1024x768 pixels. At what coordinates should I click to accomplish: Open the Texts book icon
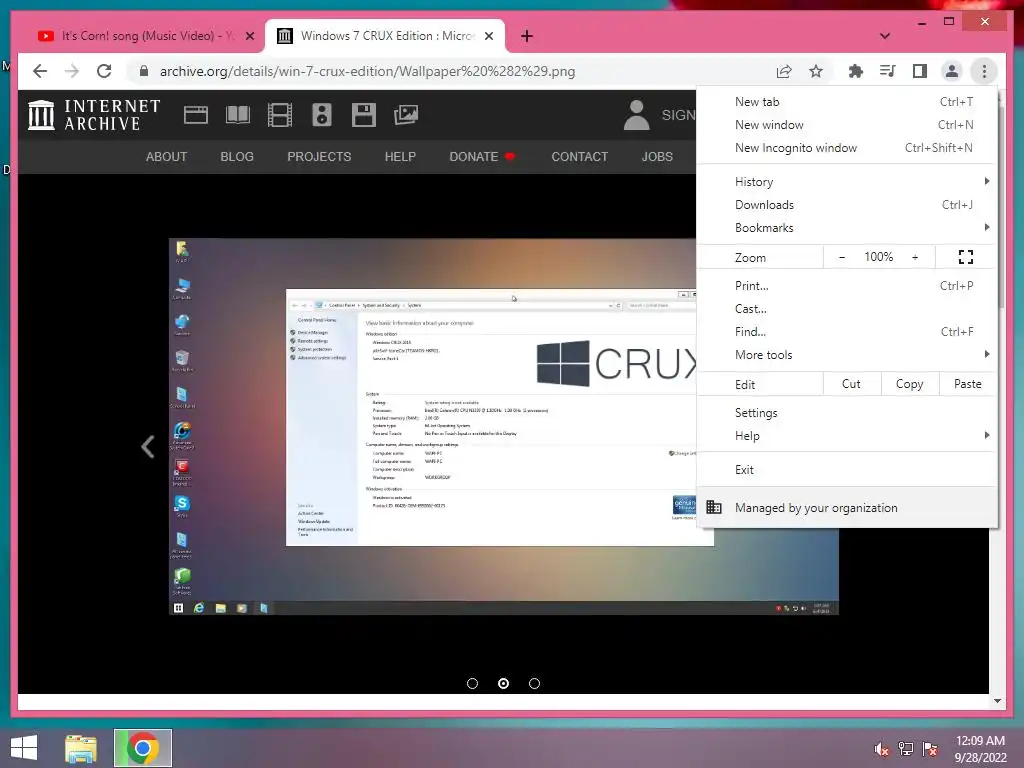pos(238,115)
